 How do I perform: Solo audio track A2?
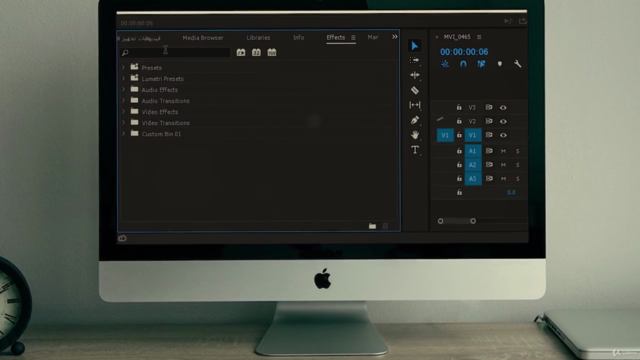coord(518,165)
